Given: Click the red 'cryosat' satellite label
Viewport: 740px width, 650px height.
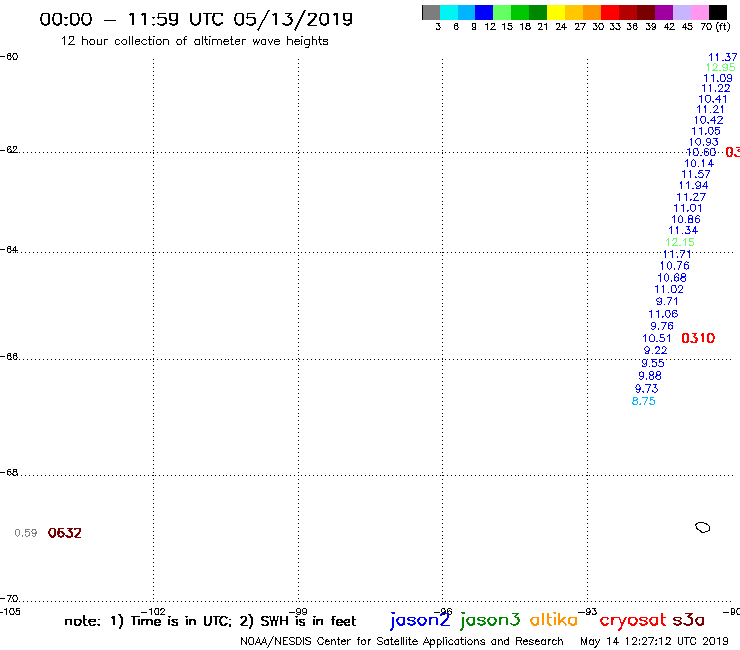Looking at the screenshot, I should click(633, 621).
